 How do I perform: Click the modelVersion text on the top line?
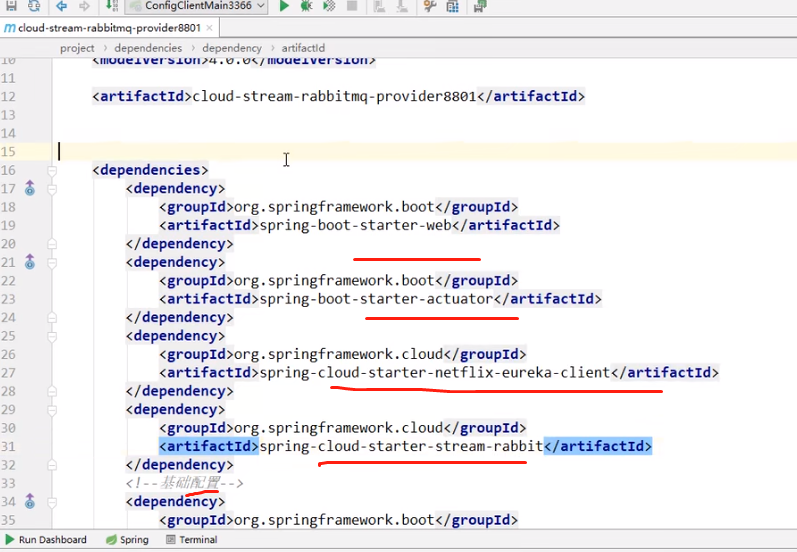click(234, 61)
